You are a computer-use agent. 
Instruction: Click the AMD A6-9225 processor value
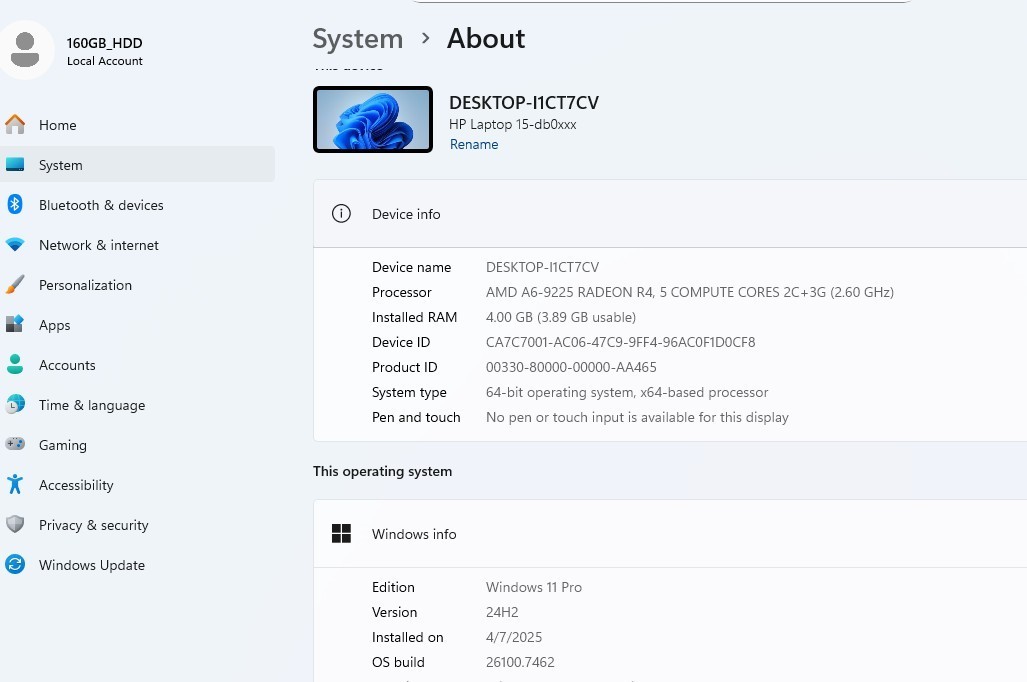pos(690,292)
